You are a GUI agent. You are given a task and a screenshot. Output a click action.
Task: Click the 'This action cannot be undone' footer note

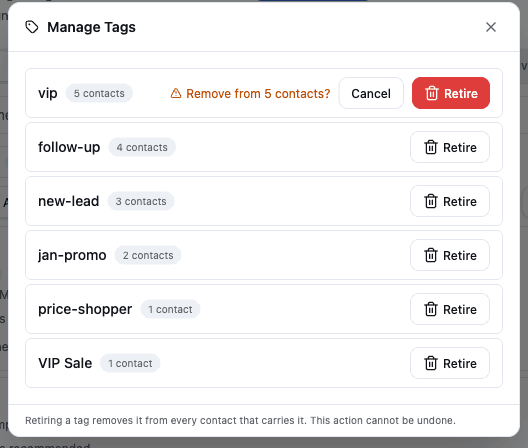click(383, 420)
